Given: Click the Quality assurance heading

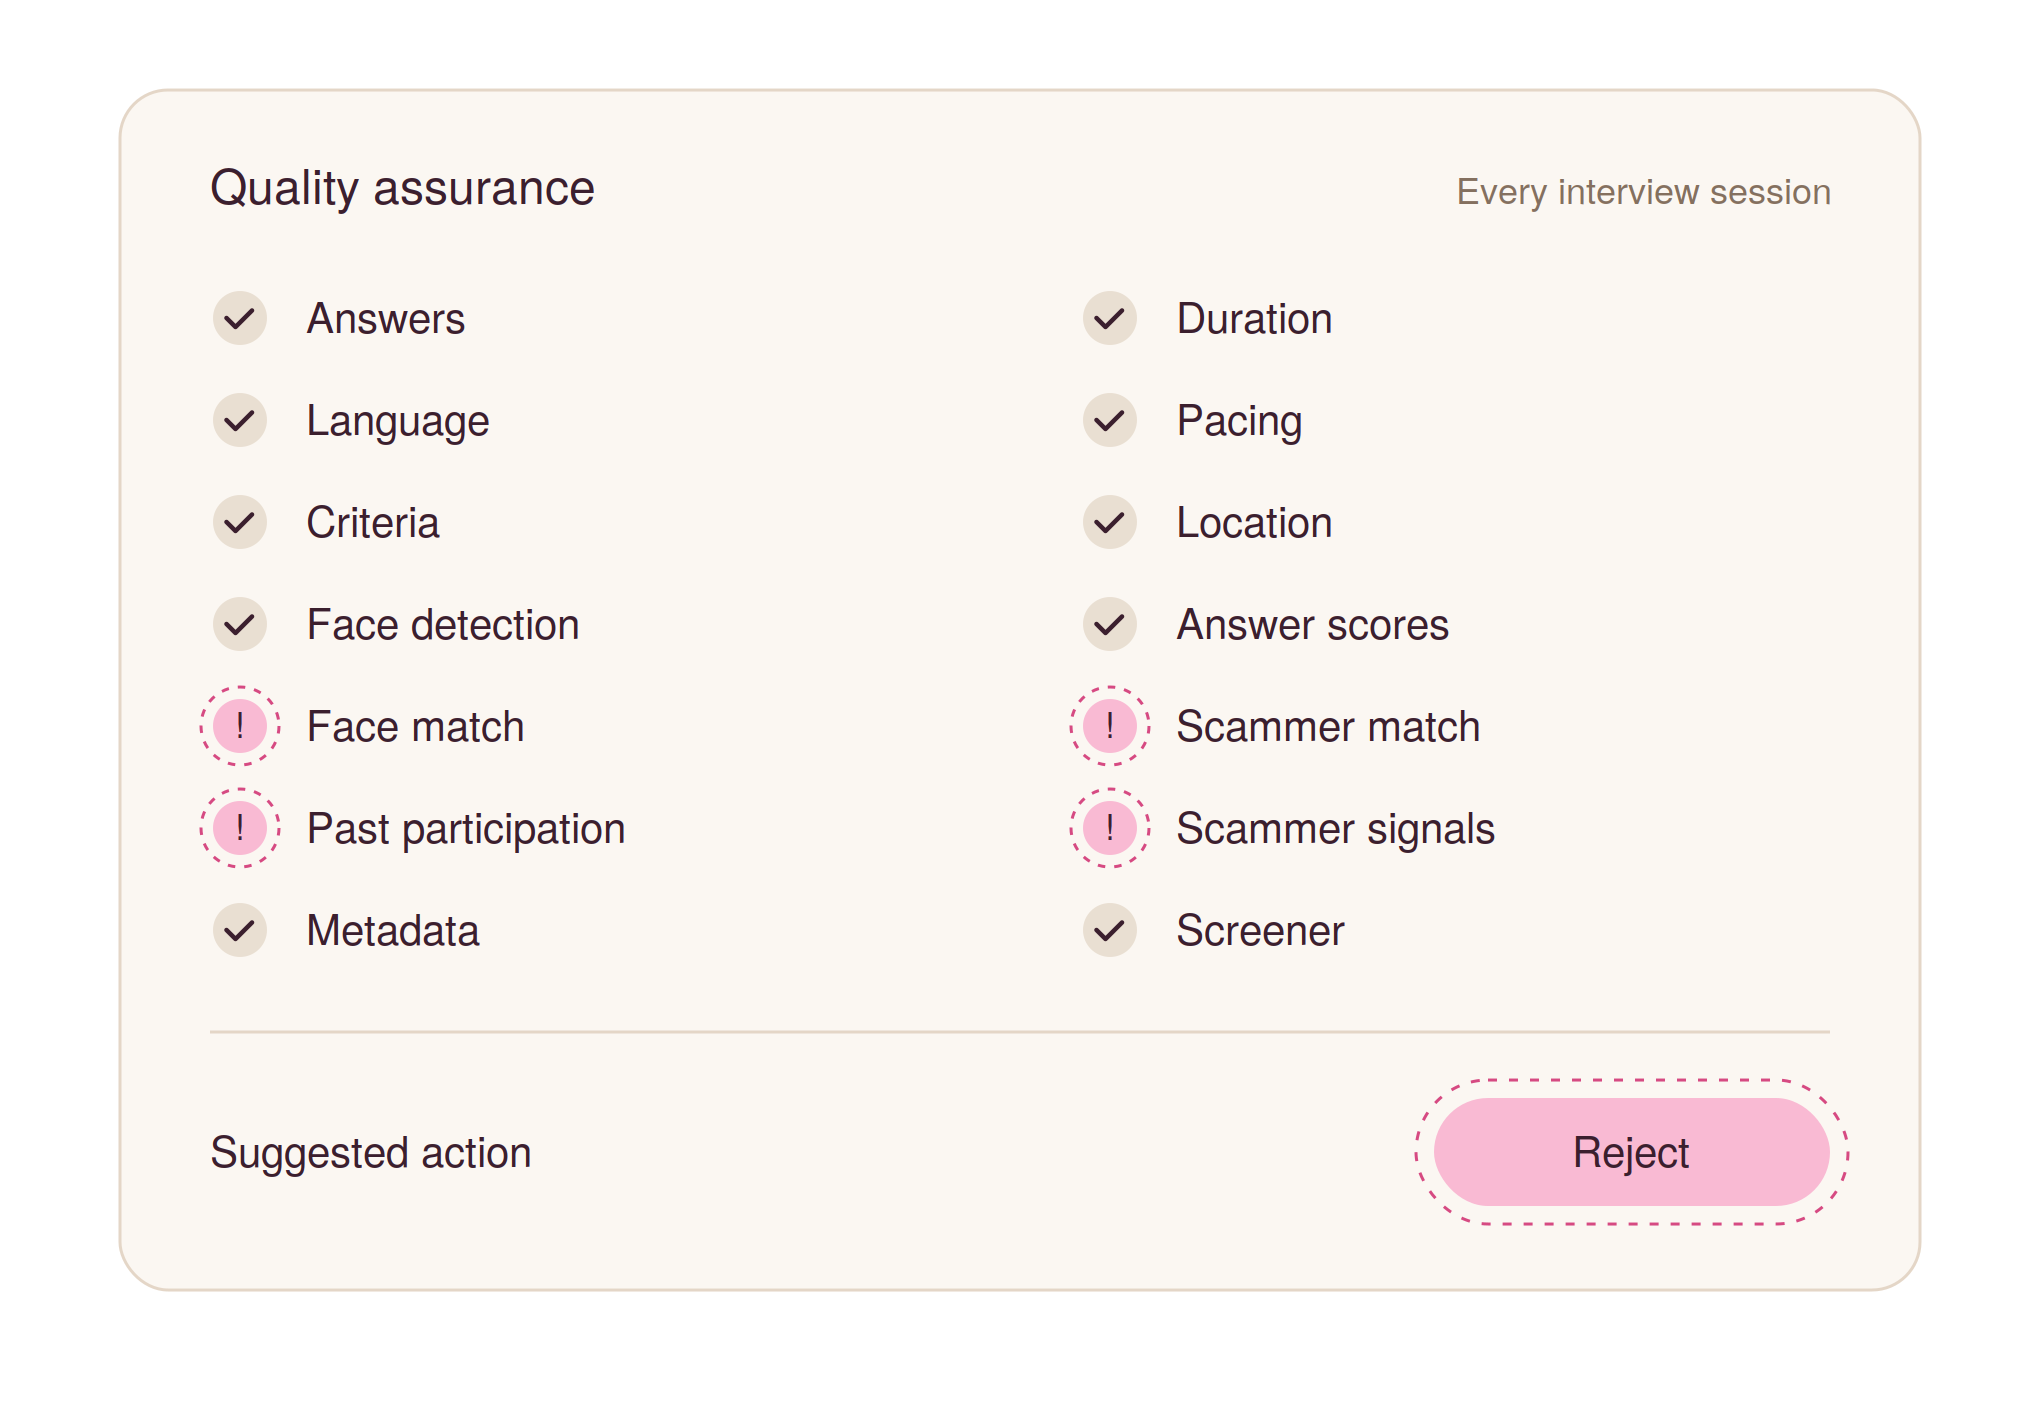Looking at the screenshot, I should click(x=402, y=189).
